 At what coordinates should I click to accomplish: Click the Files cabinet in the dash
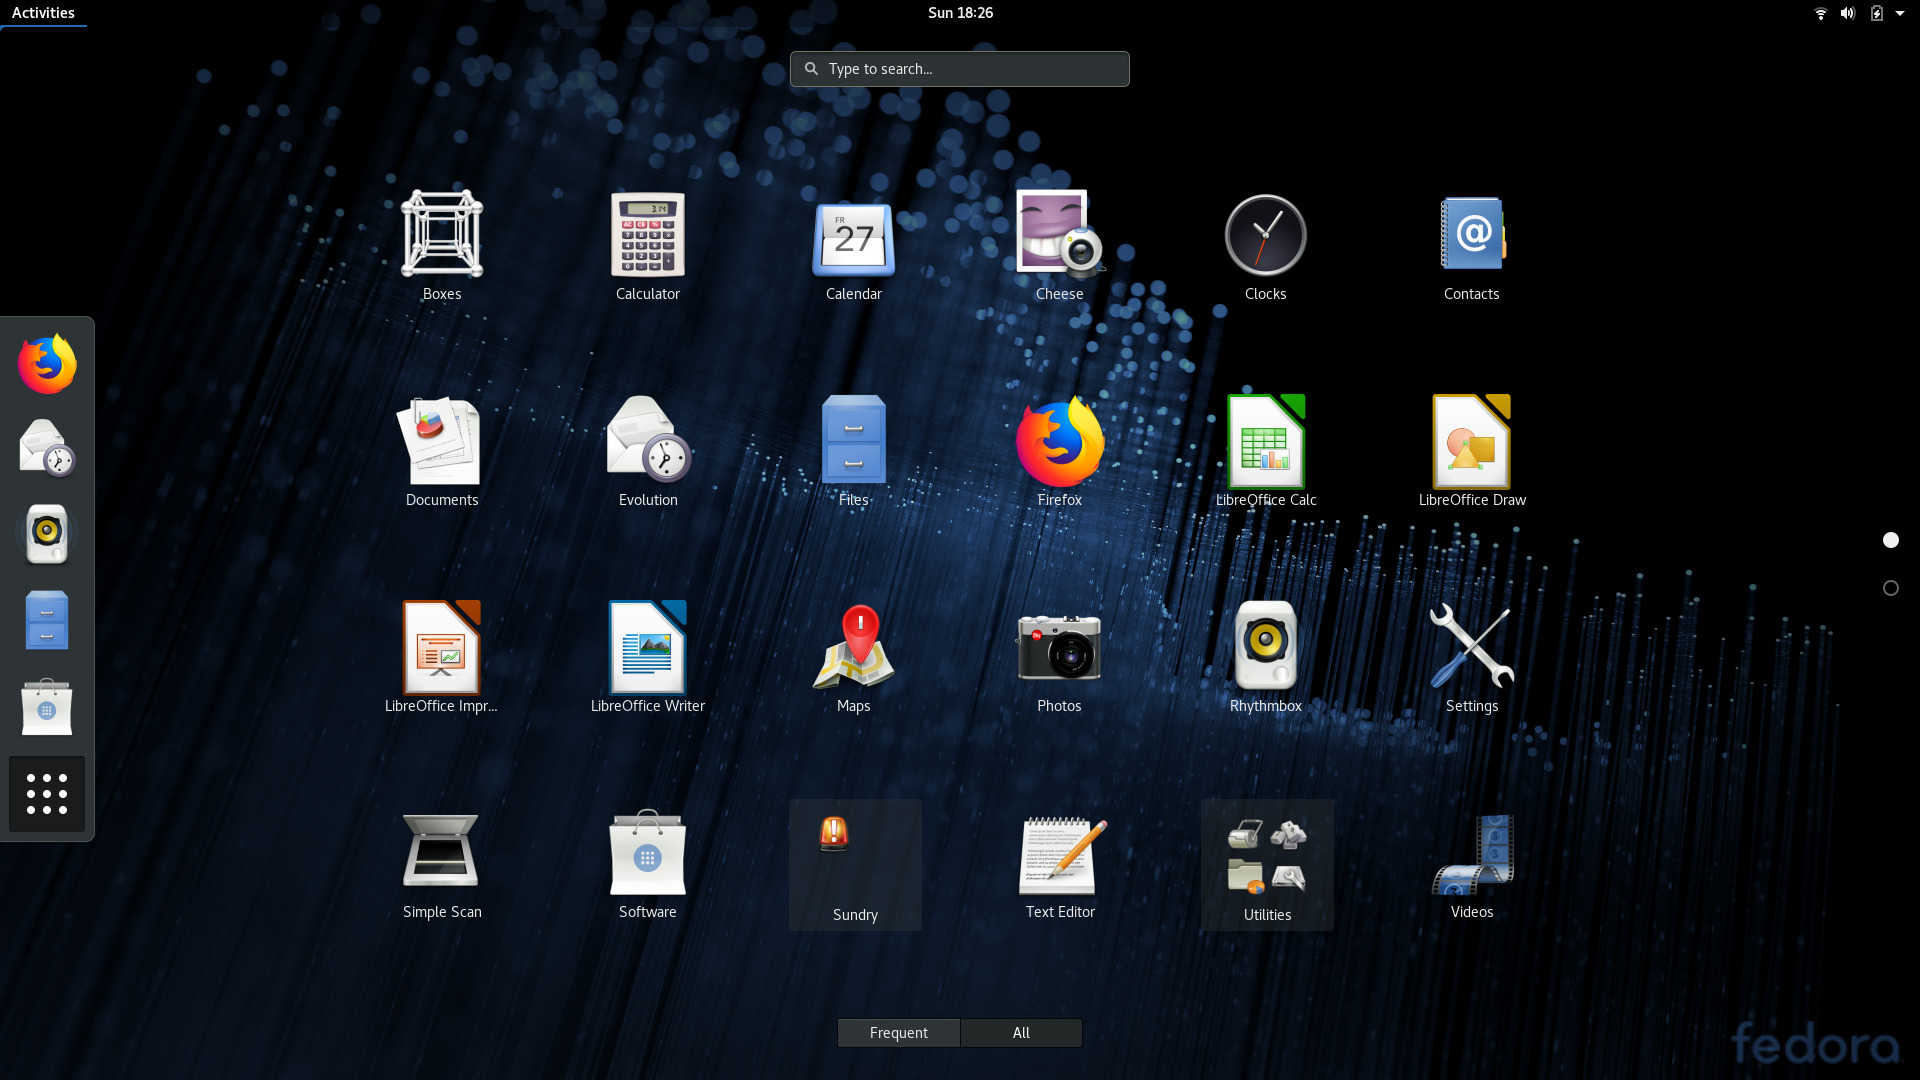coord(47,620)
